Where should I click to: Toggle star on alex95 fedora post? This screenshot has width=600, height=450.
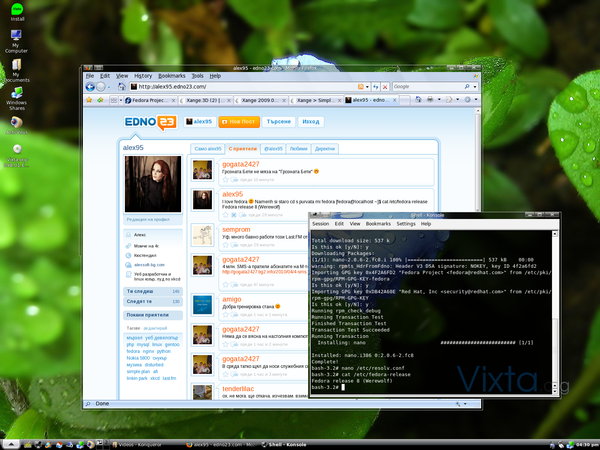225,215
